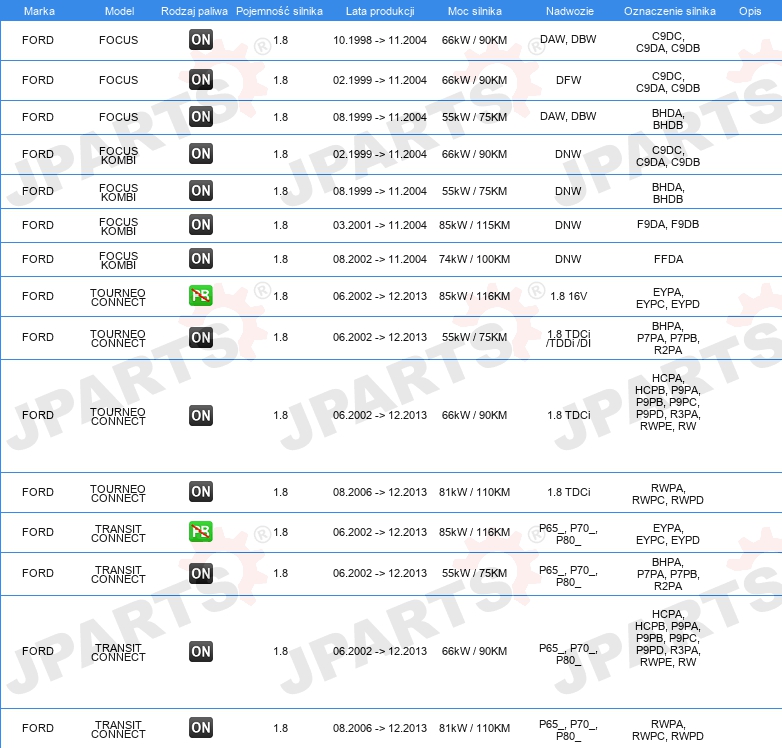Viewport: 782px width, 748px height.
Task: Click ON icon for Focus Kombi 08.1999 row
Action: click(201, 190)
